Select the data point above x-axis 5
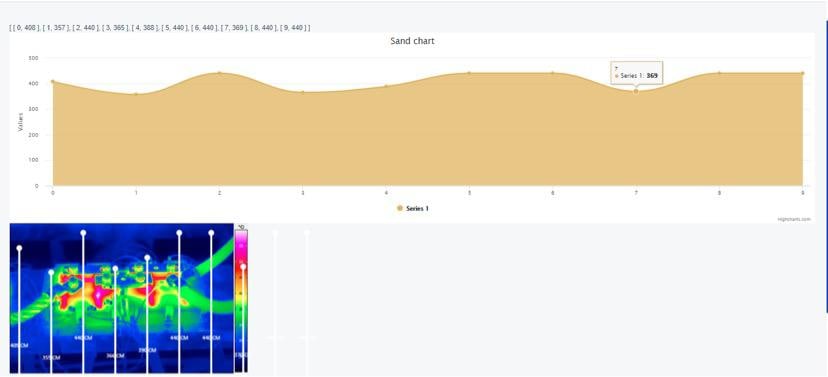Image resolution: width=828 pixels, height=377 pixels. [x=469, y=73]
